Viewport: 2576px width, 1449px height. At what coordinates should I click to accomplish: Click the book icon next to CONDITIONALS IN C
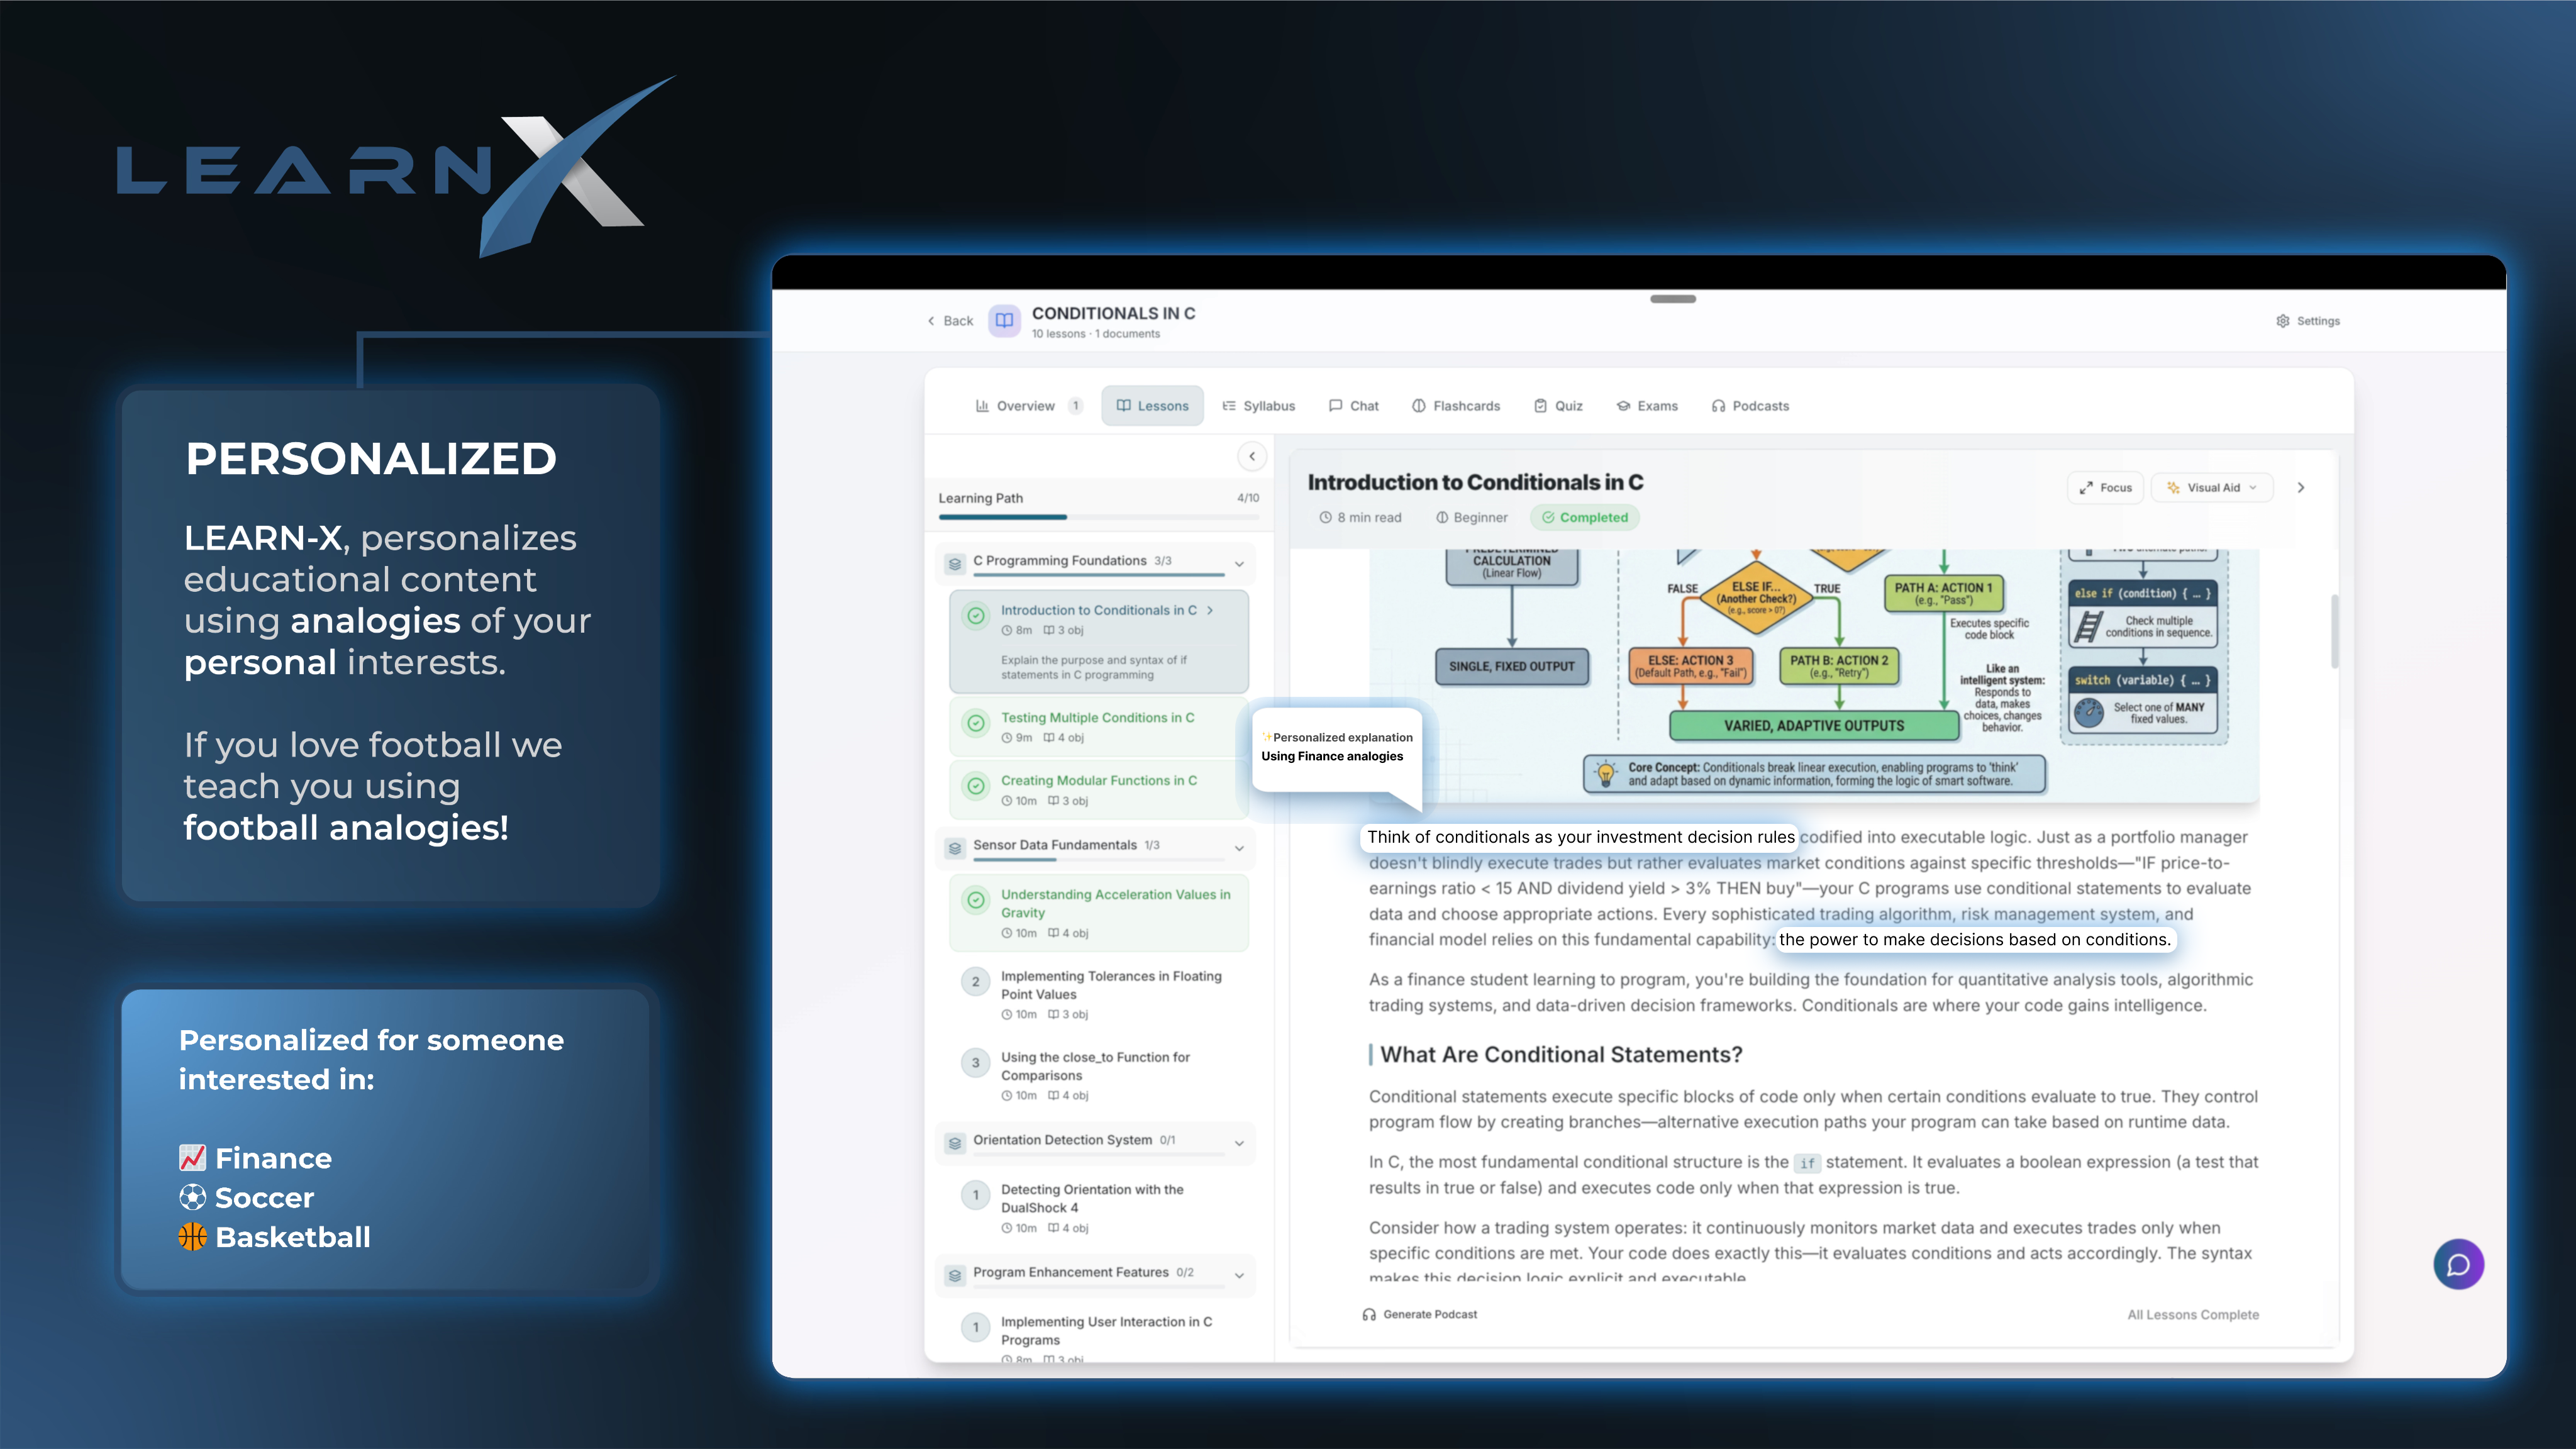1004,321
